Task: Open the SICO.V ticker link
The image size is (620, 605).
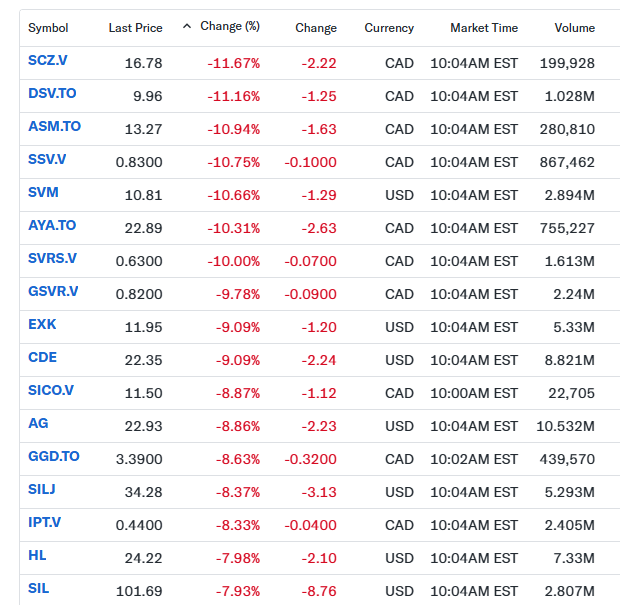Action: pyautogui.click(x=50, y=391)
